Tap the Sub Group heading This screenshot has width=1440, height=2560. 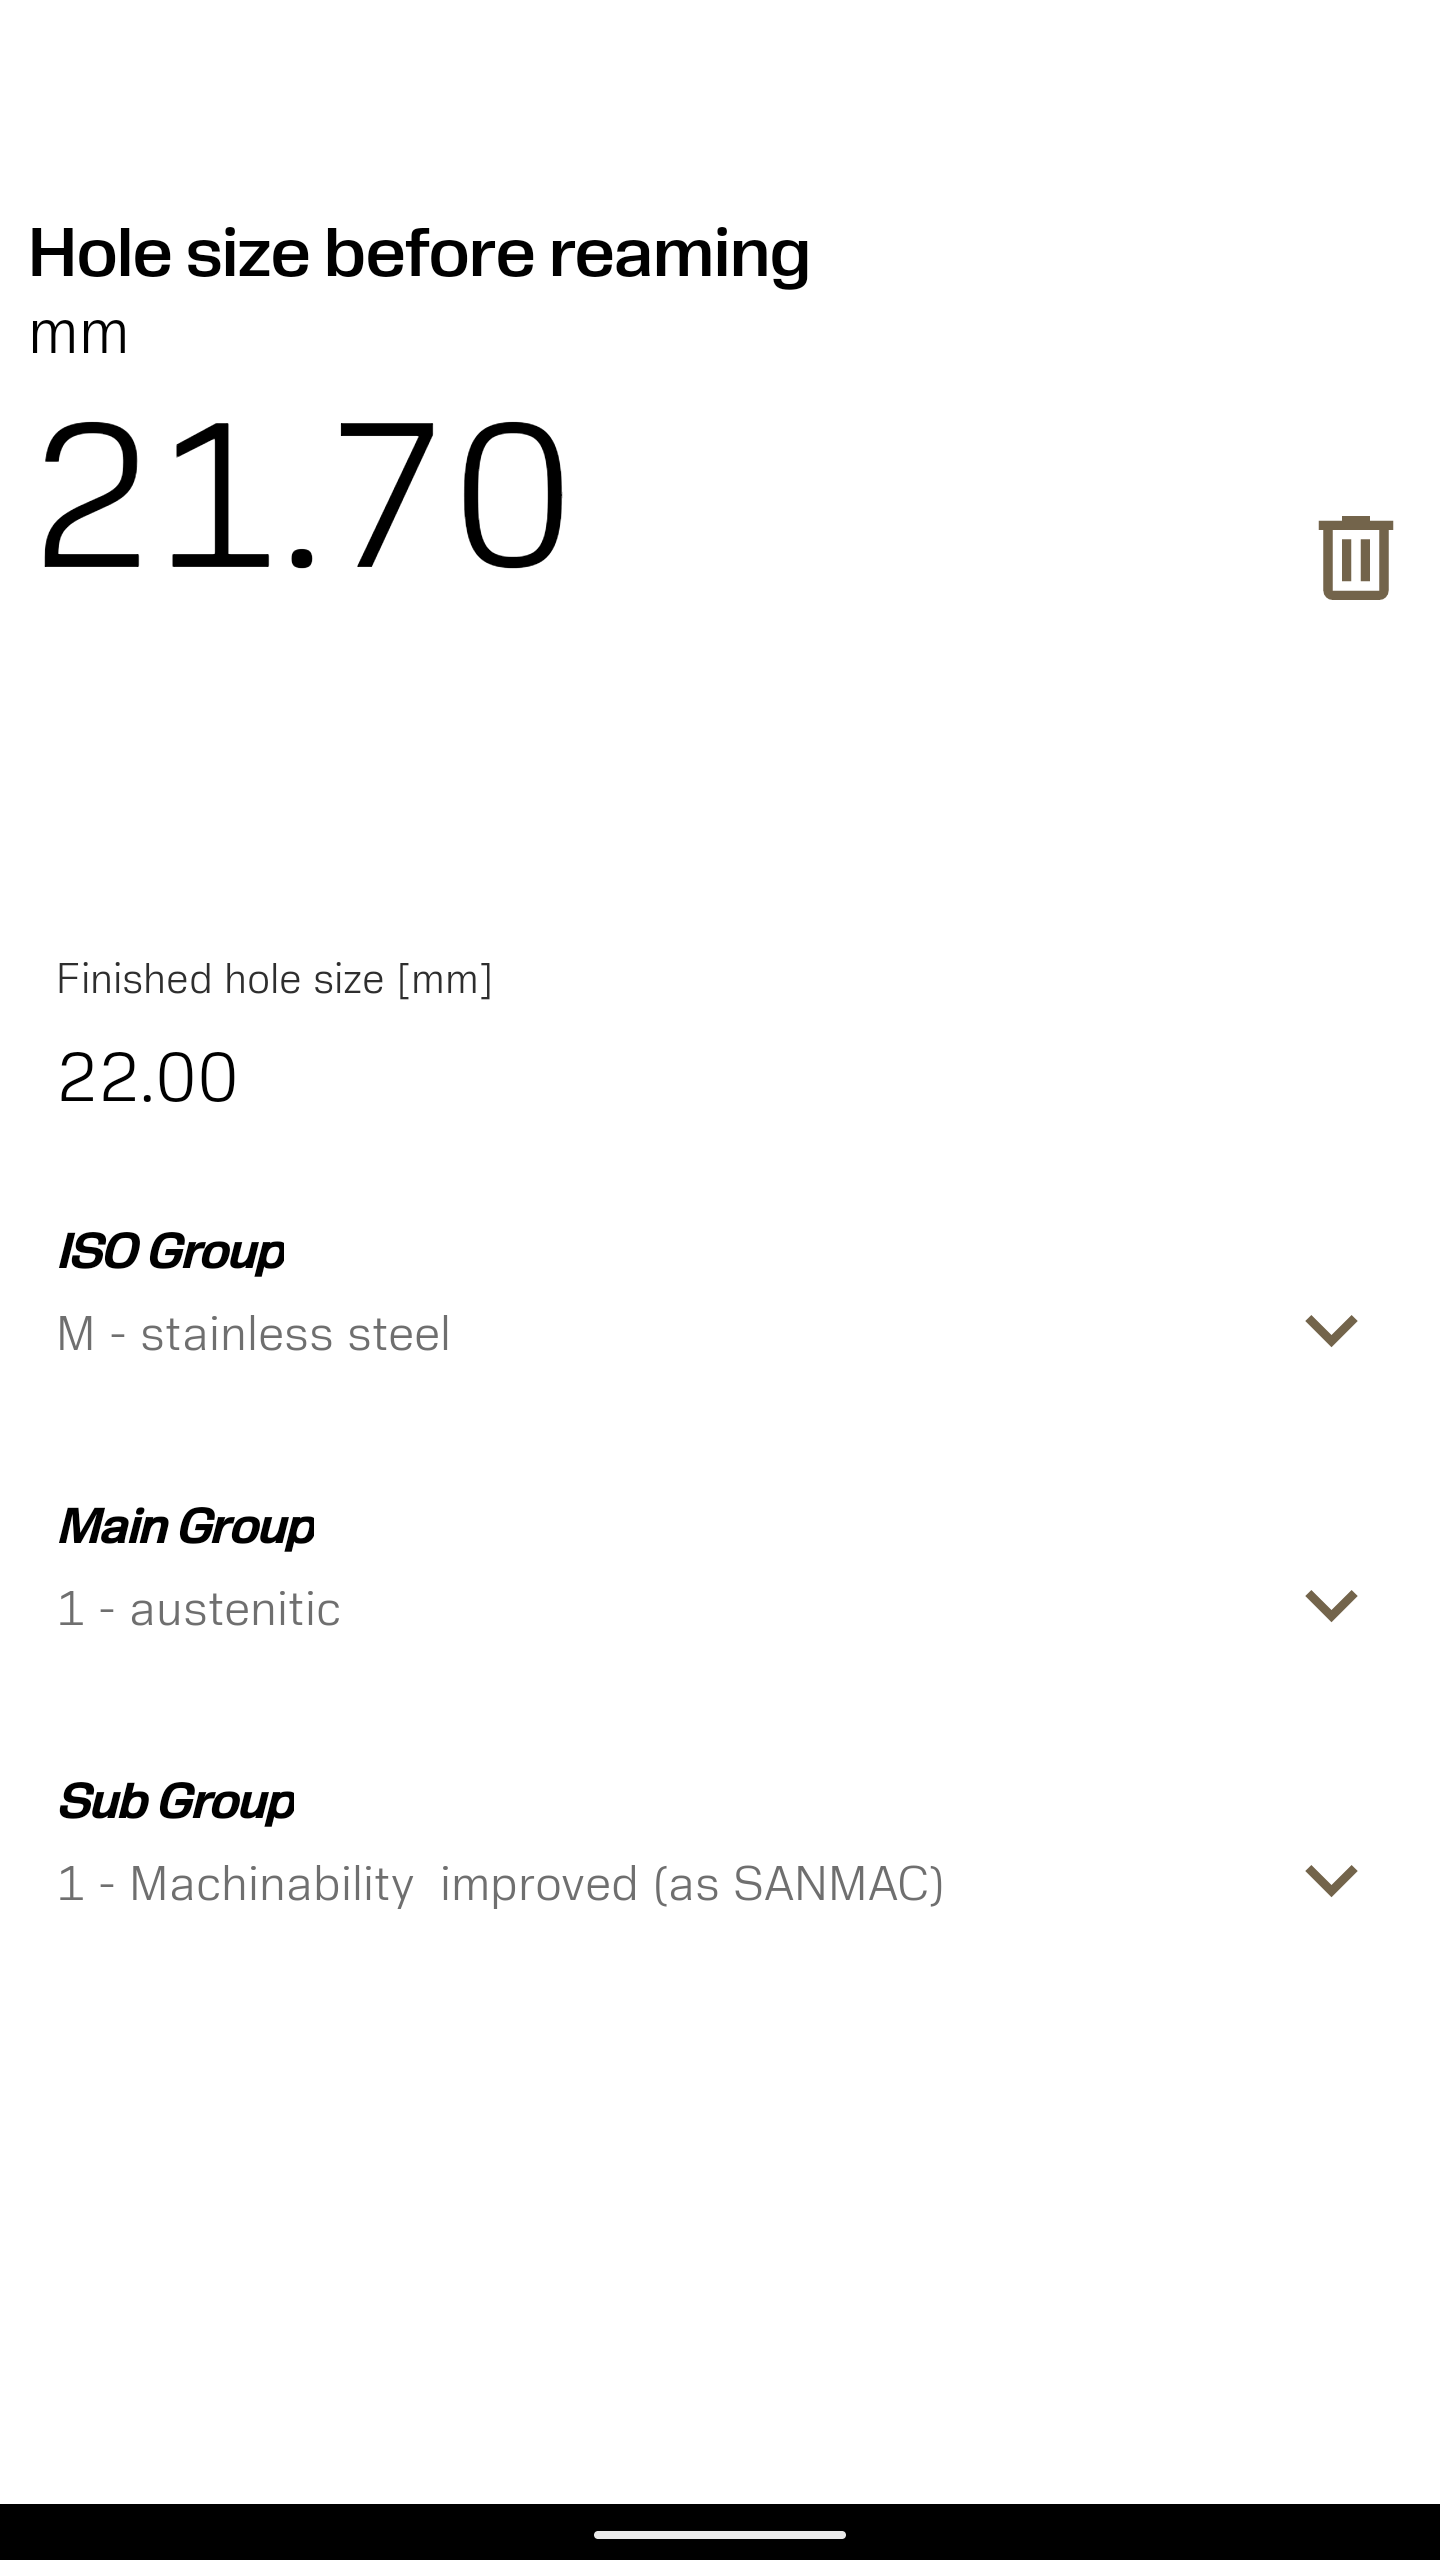(177, 1802)
